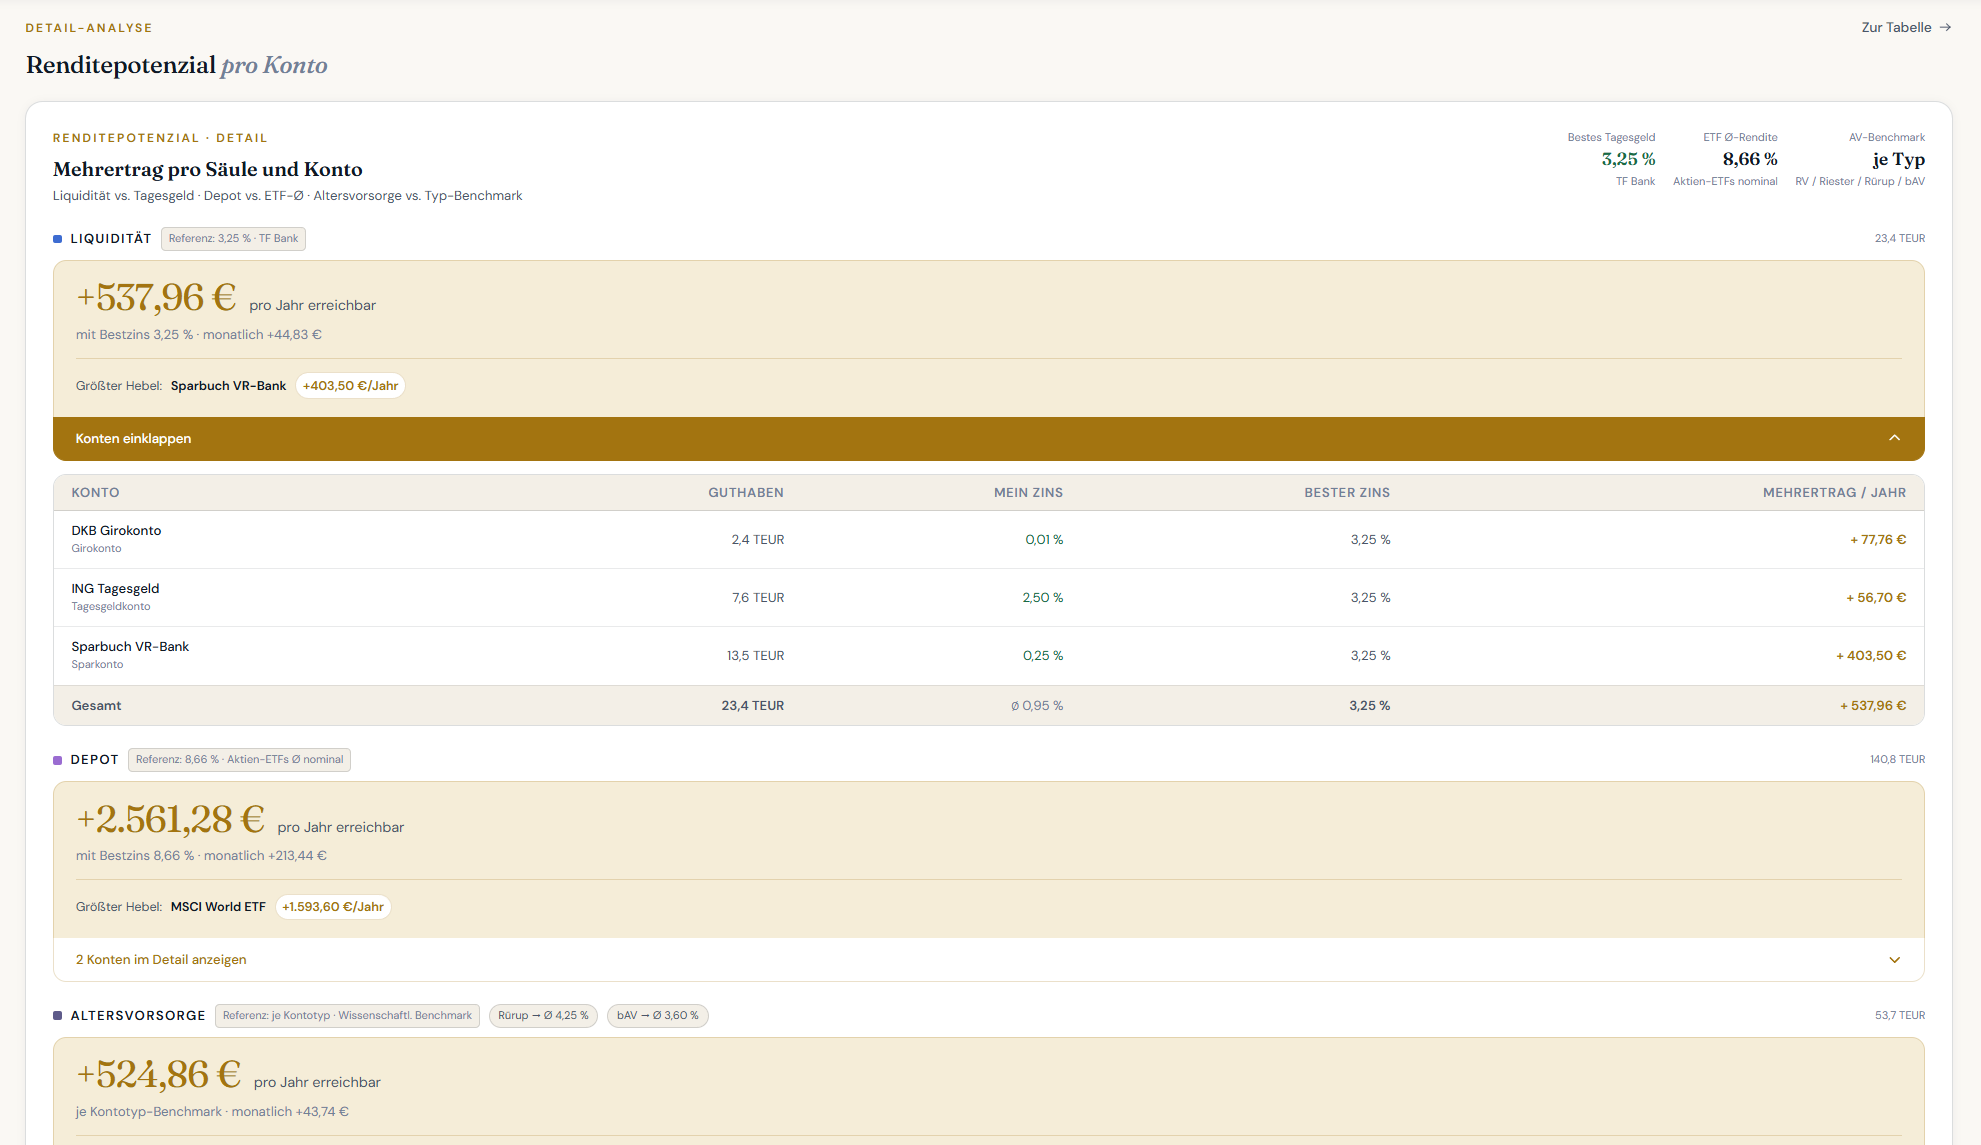Select the DKB Girokonto row
1981x1145 pixels.
tap(988, 540)
